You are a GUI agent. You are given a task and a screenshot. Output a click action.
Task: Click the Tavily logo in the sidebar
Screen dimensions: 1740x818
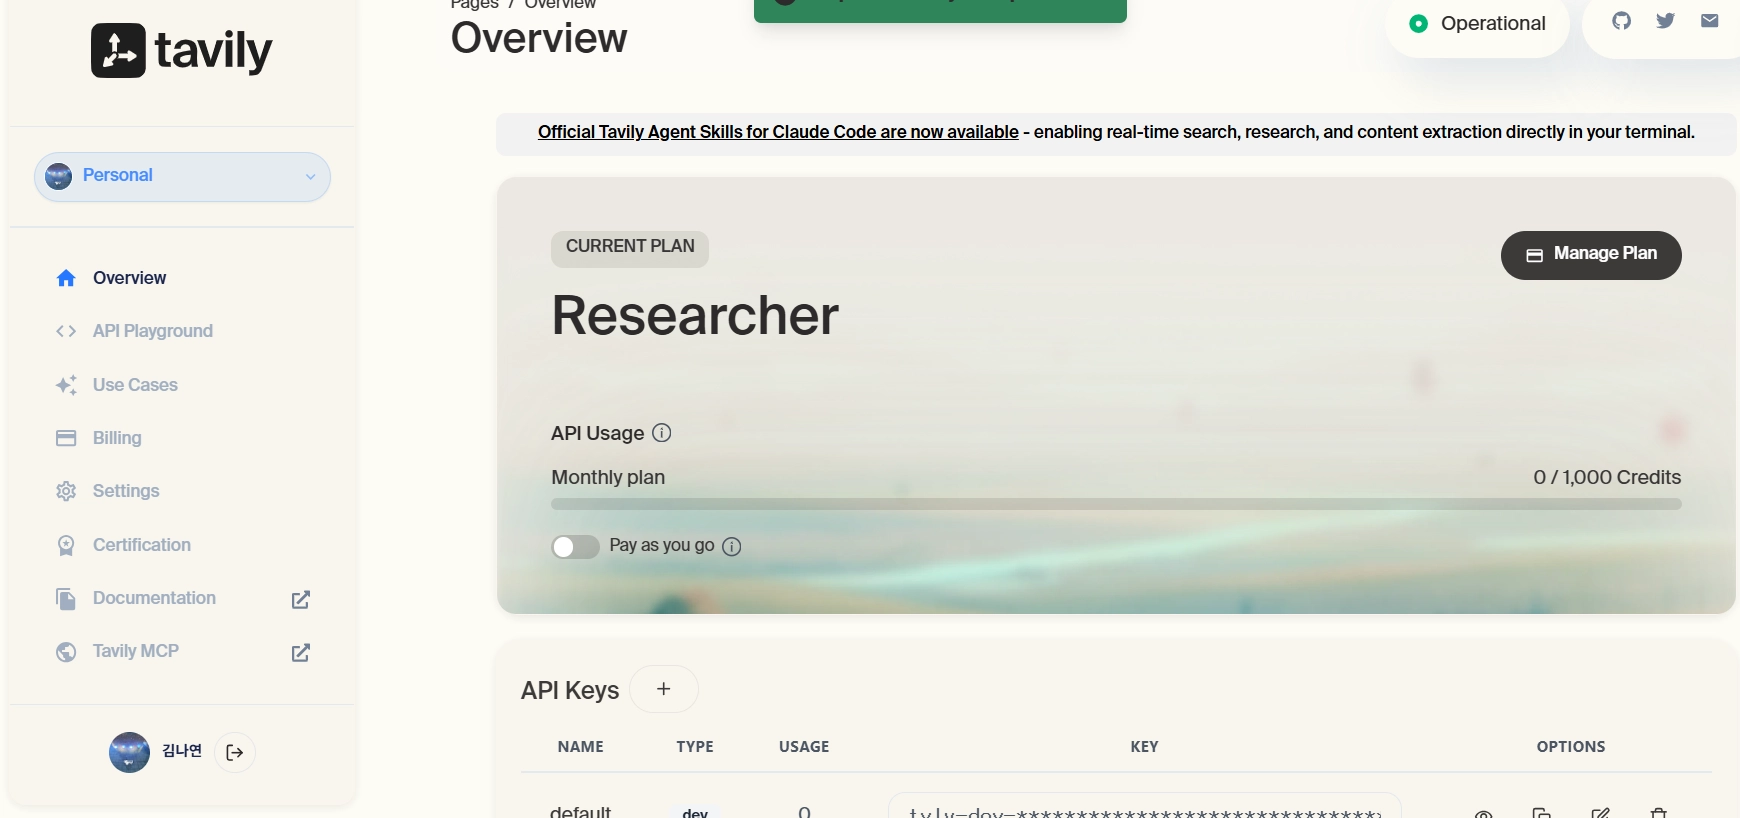(x=181, y=50)
